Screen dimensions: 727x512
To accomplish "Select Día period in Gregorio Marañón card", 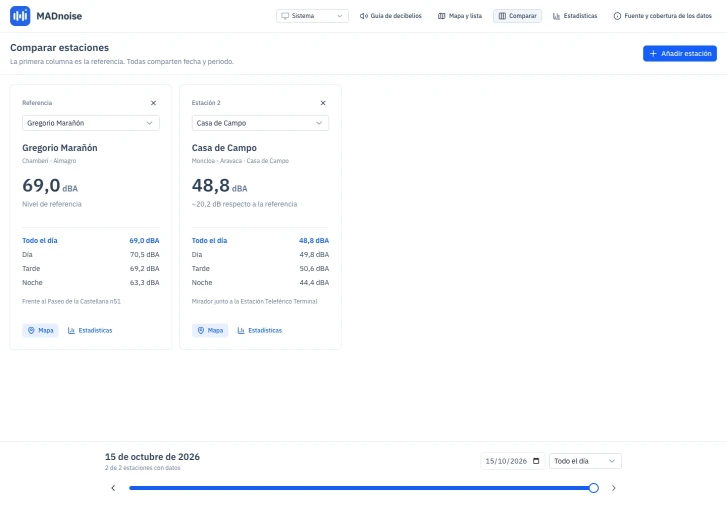I will point(91,254).
